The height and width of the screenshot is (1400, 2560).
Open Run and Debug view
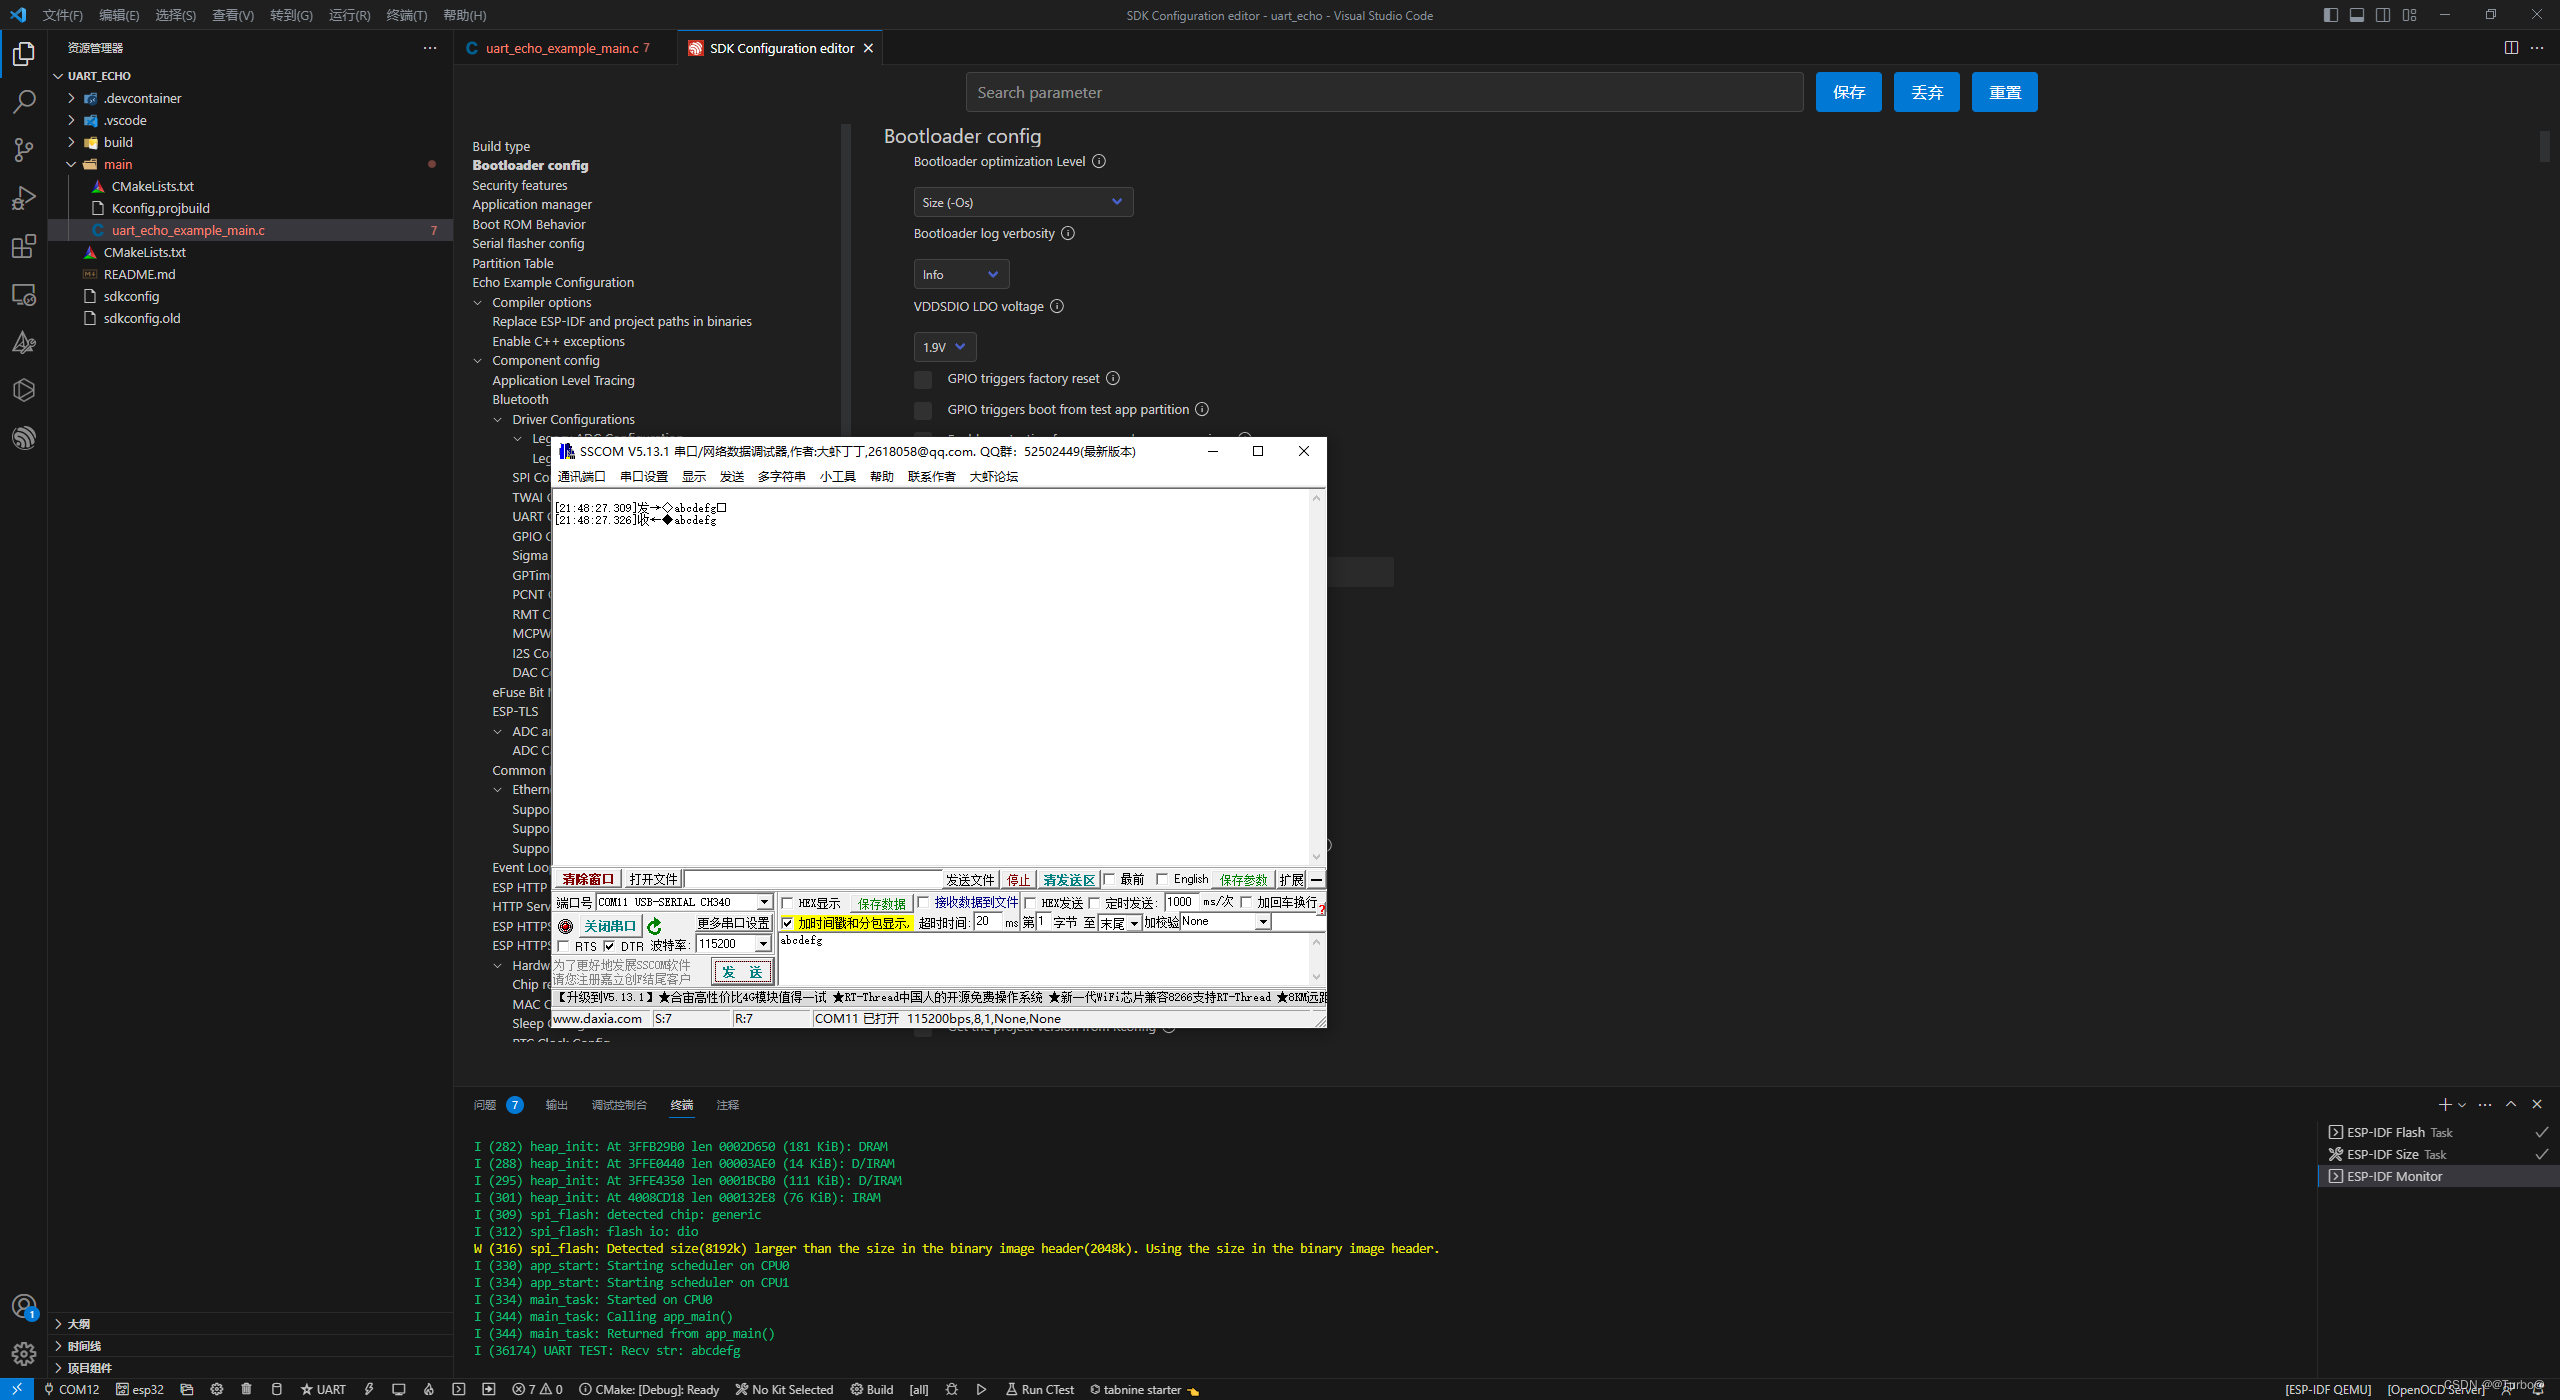(x=24, y=198)
